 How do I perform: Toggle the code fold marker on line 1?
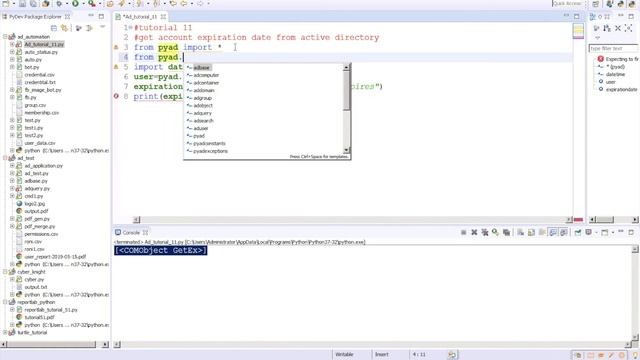click(x=131, y=28)
